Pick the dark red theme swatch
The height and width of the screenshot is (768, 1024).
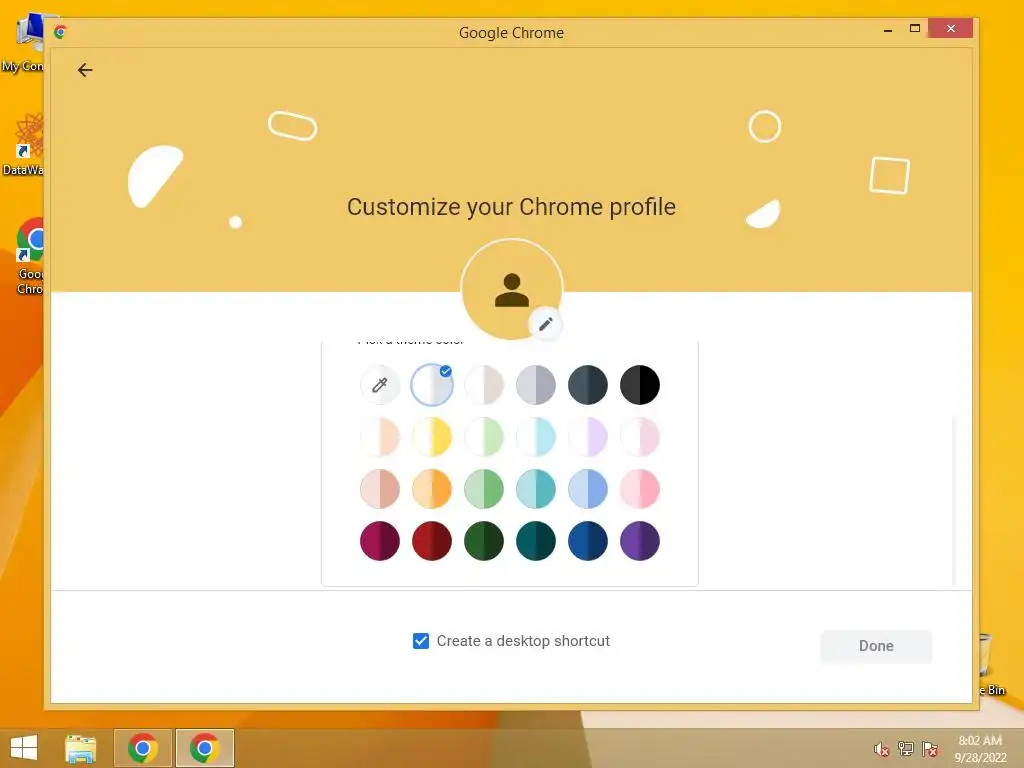[432, 541]
